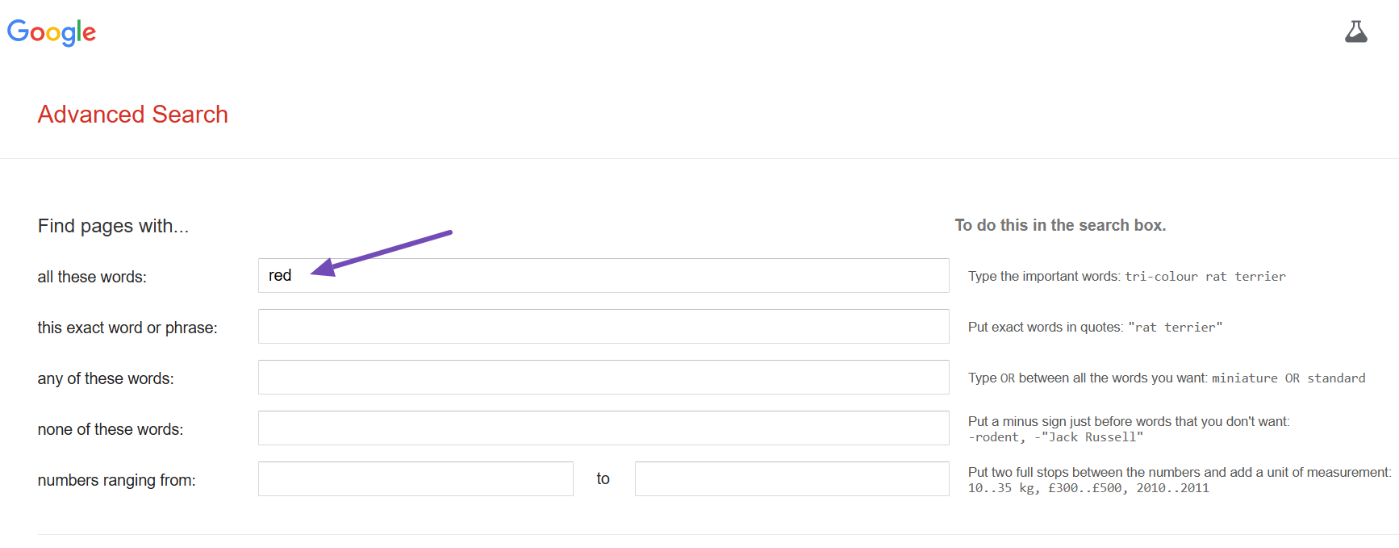Click the 'all these words:' label

(92, 277)
